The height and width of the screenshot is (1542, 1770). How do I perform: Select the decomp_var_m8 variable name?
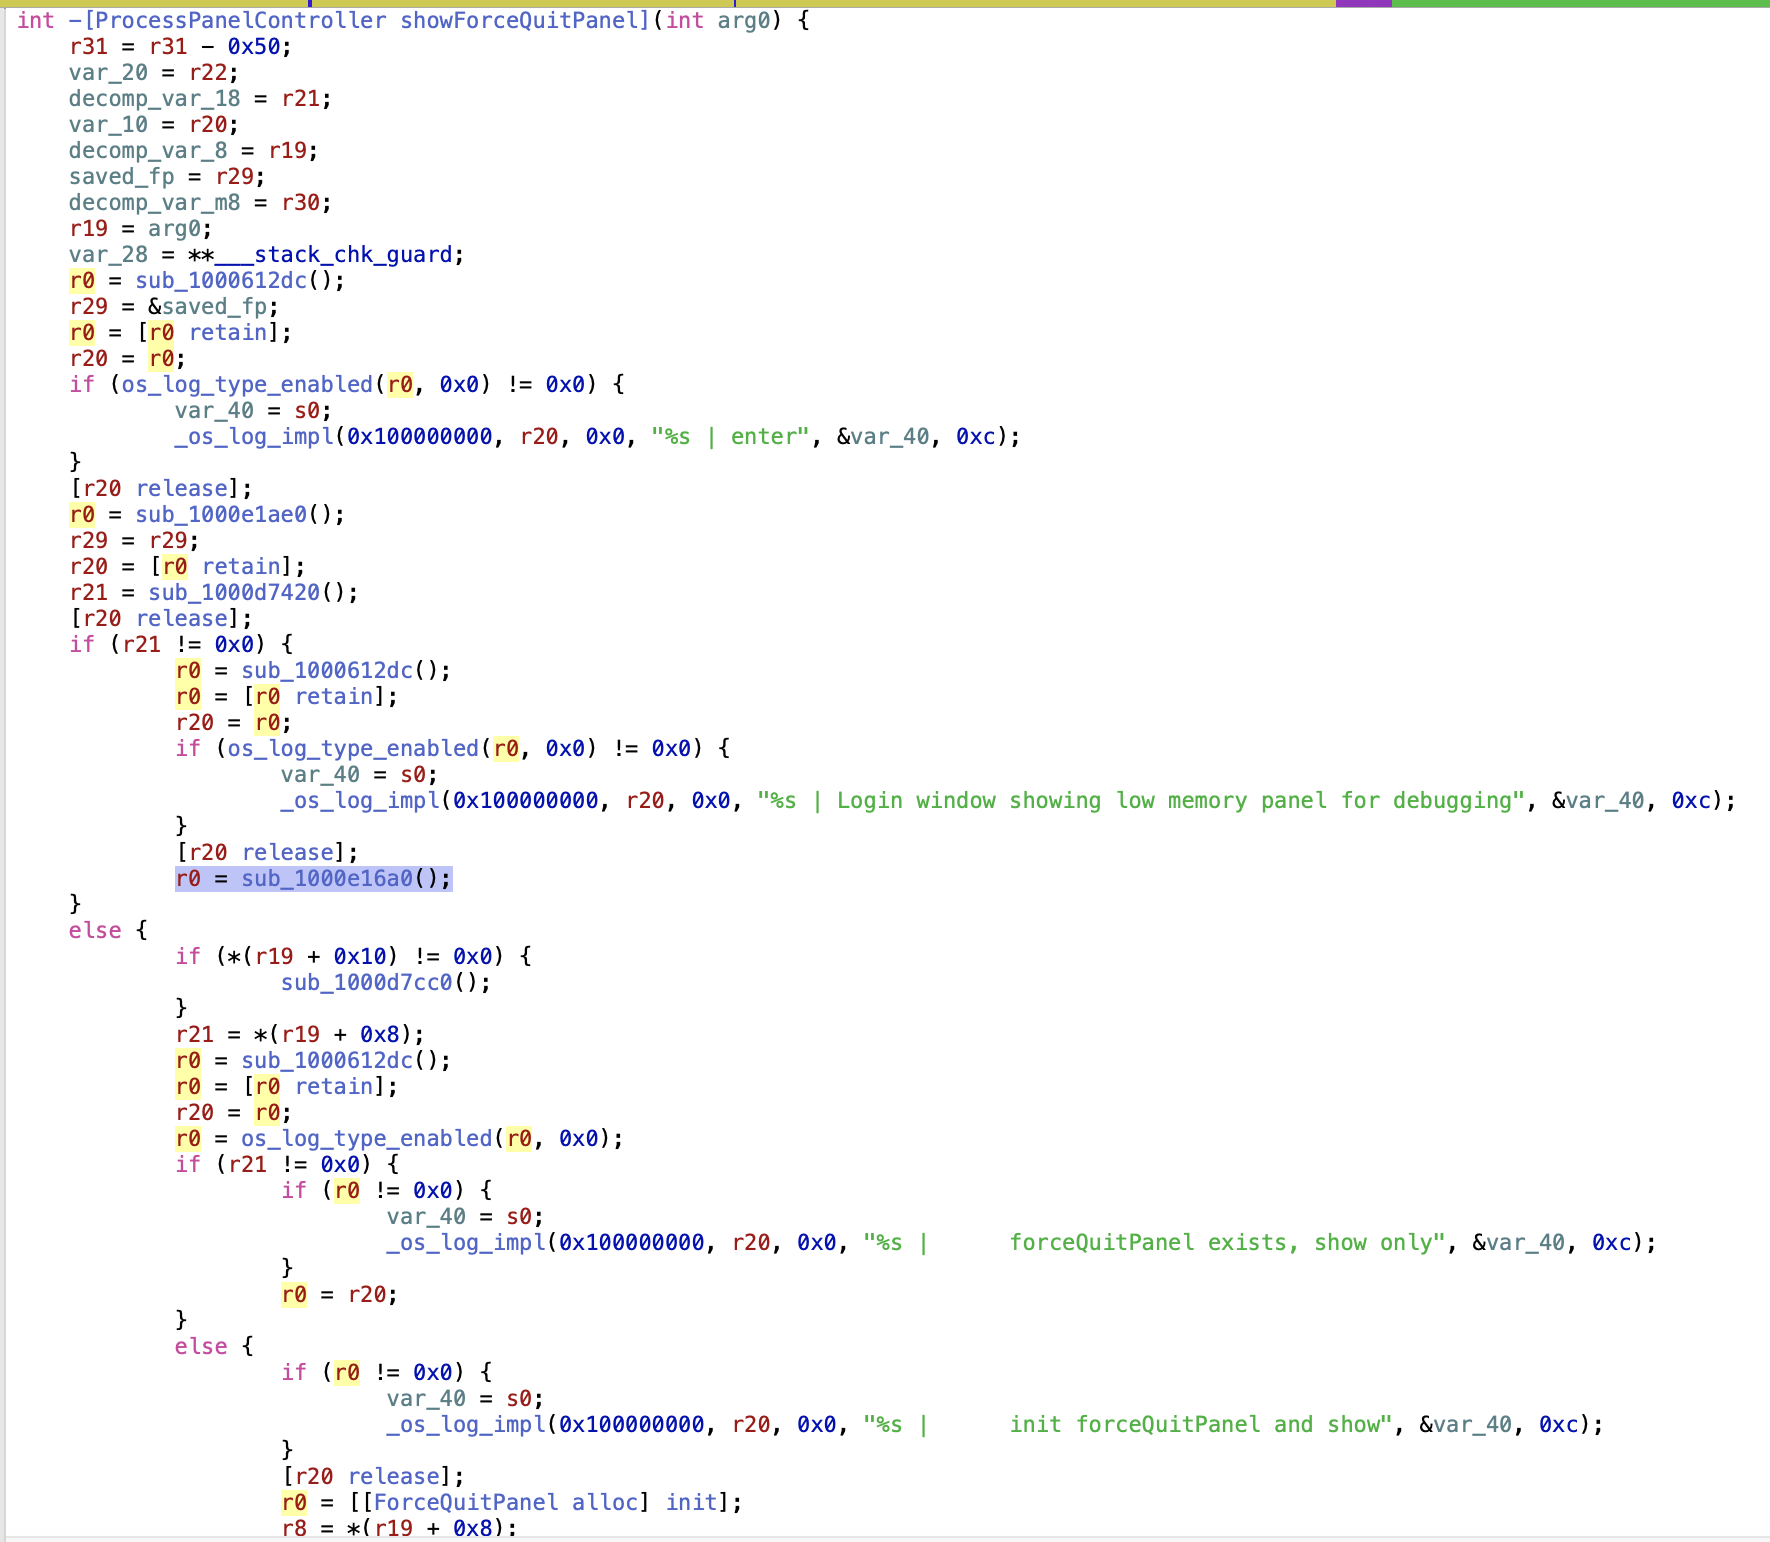tap(154, 203)
